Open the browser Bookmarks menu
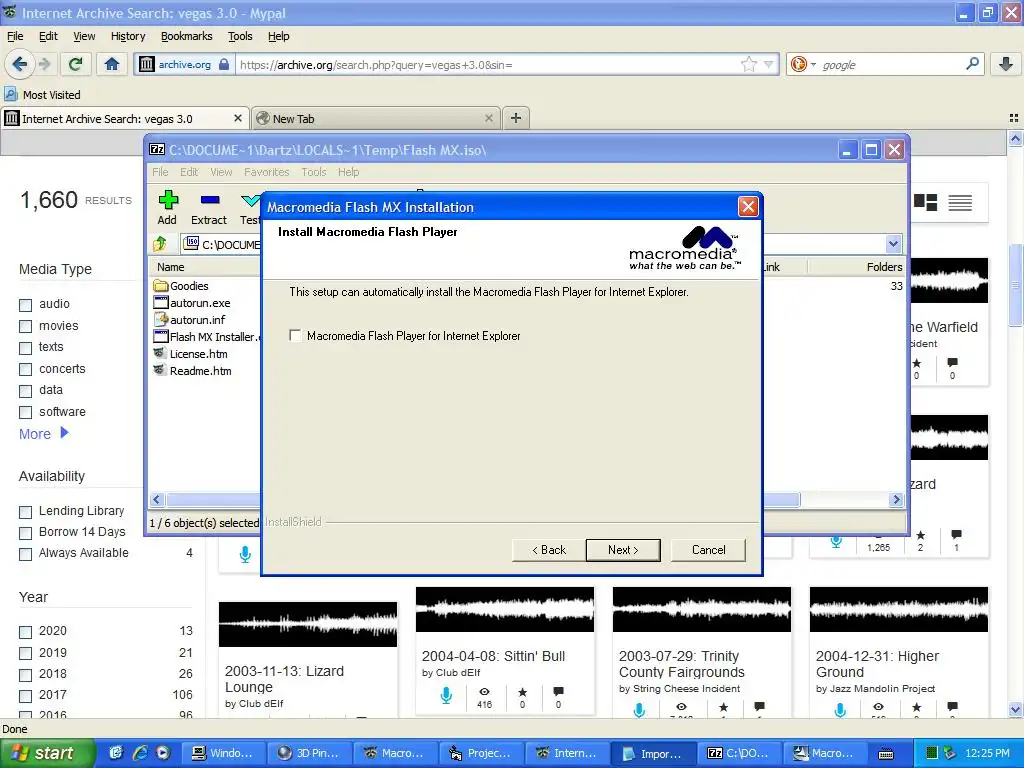1024x768 pixels. pyautogui.click(x=187, y=36)
